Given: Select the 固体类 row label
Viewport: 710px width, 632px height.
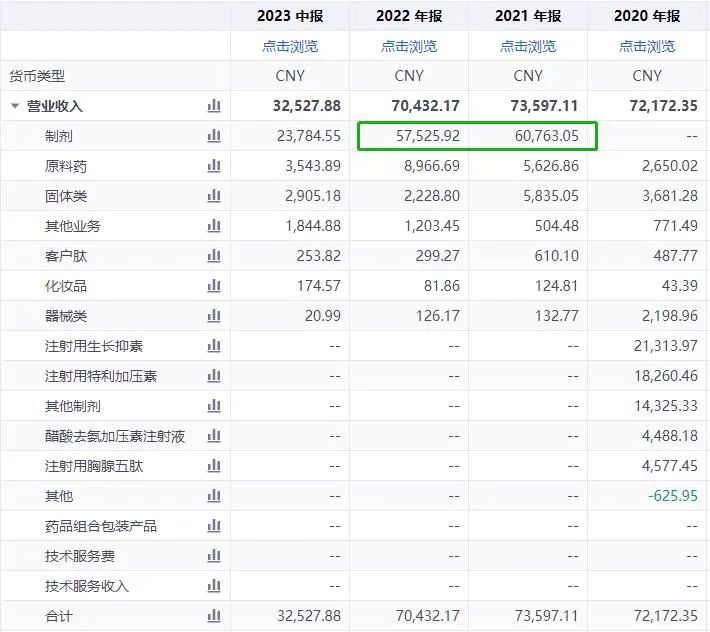Looking at the screenshot, I should point(66,196).
